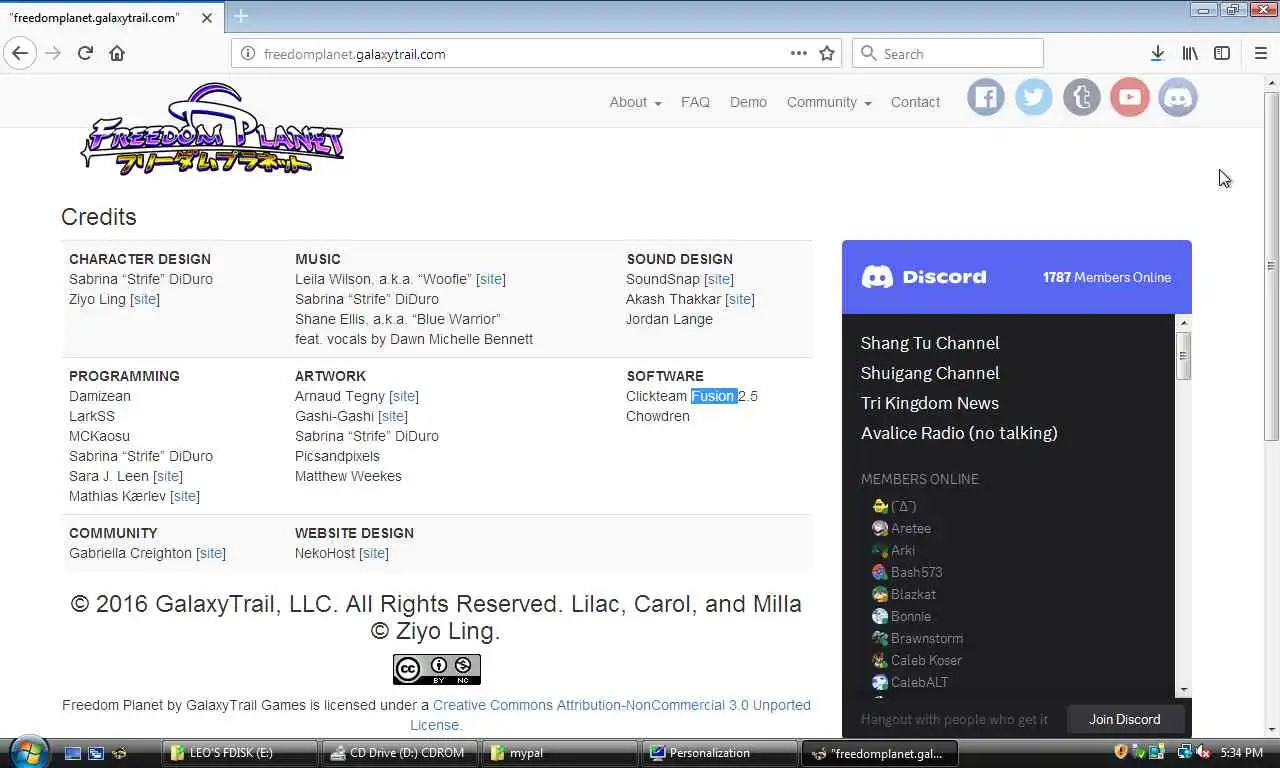This screenshot has height=768, width=1280.
Task: Open SoundSnap's site link
Action: pyautogui.click(x=719, y=279)
